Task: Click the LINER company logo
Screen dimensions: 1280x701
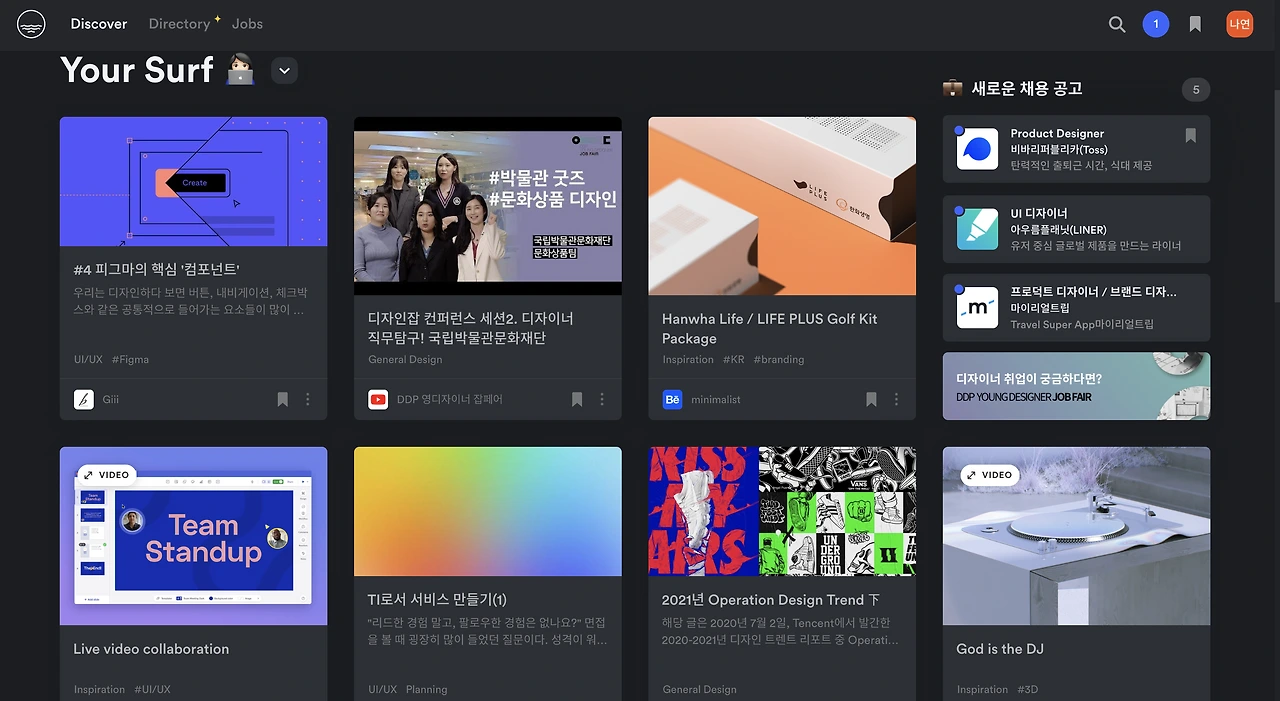Action: coord(977,229)
